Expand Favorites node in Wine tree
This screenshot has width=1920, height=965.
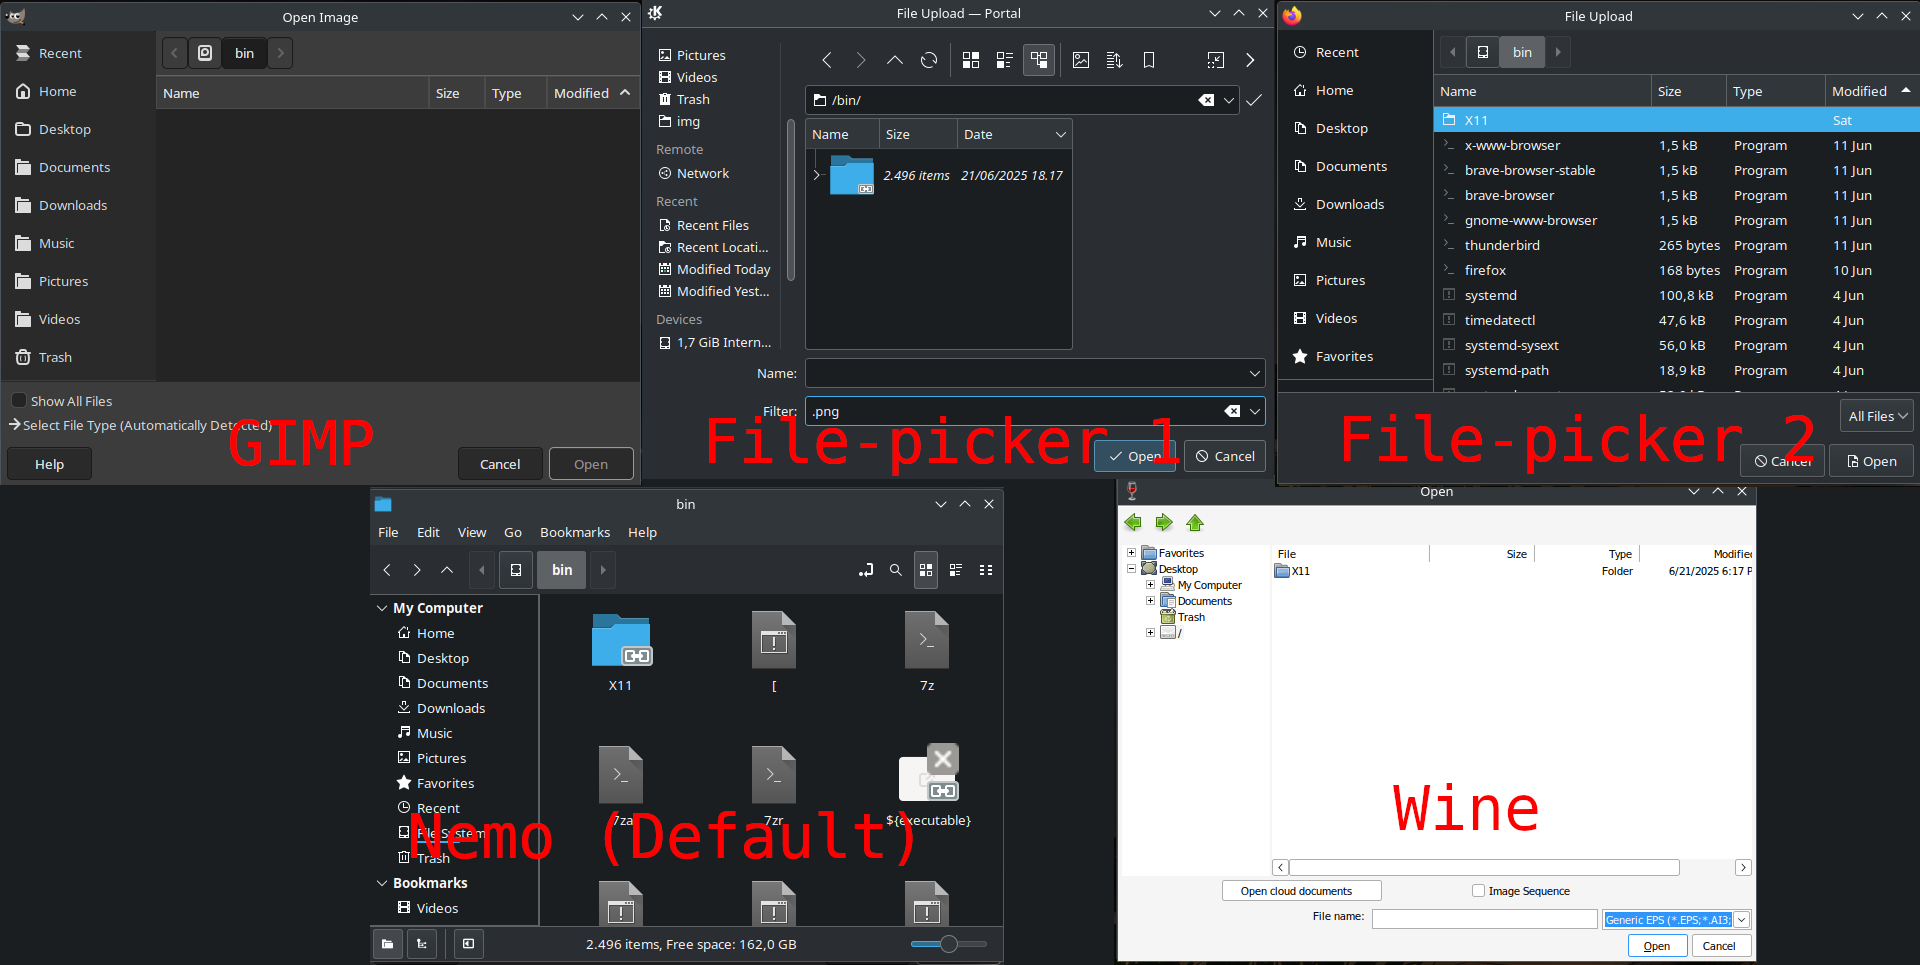[1132, 553]
